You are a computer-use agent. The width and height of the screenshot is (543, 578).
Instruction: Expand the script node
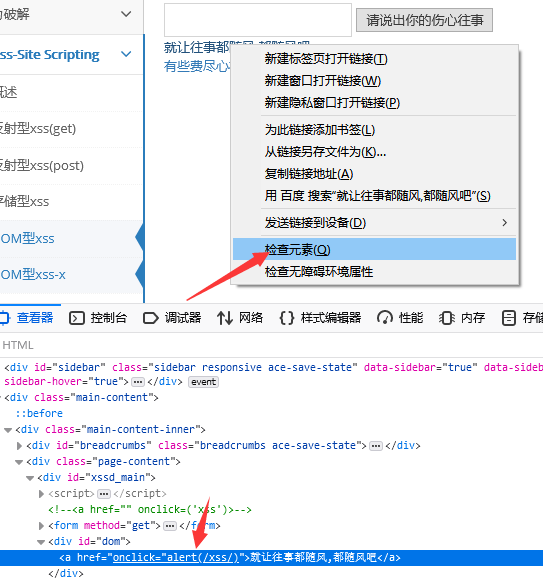tap(41, 494)
